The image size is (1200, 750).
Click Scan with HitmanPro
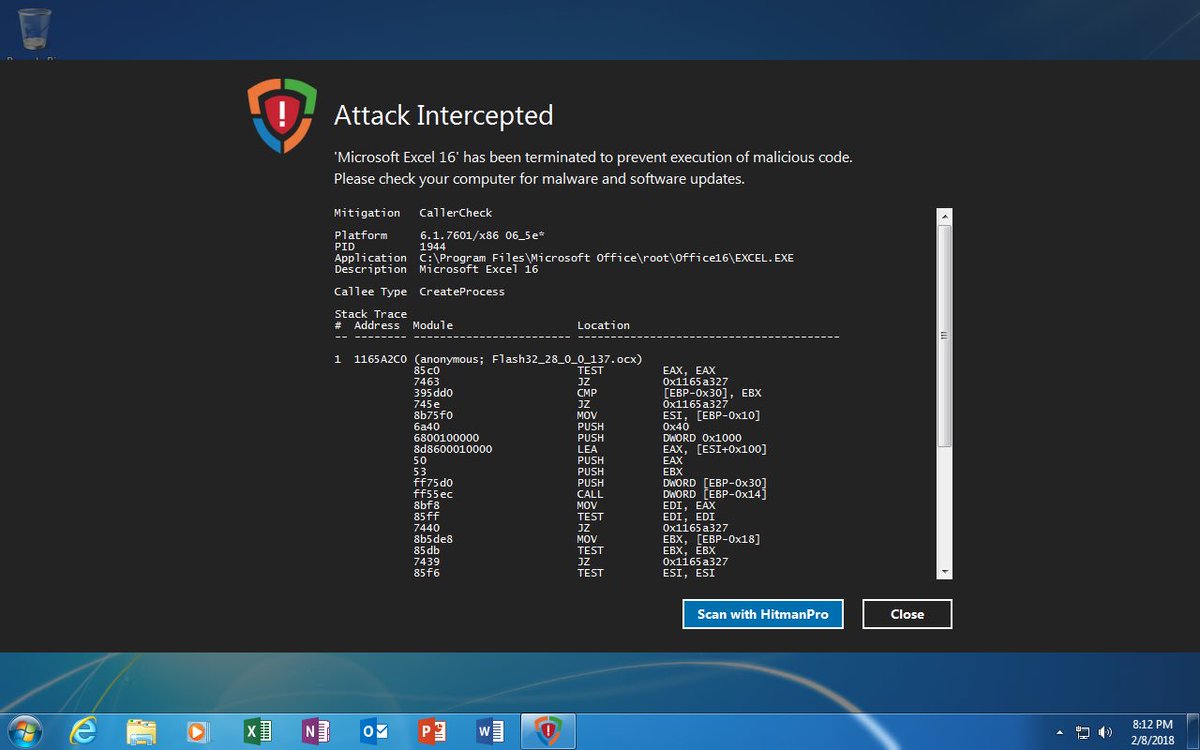point(763,614)
